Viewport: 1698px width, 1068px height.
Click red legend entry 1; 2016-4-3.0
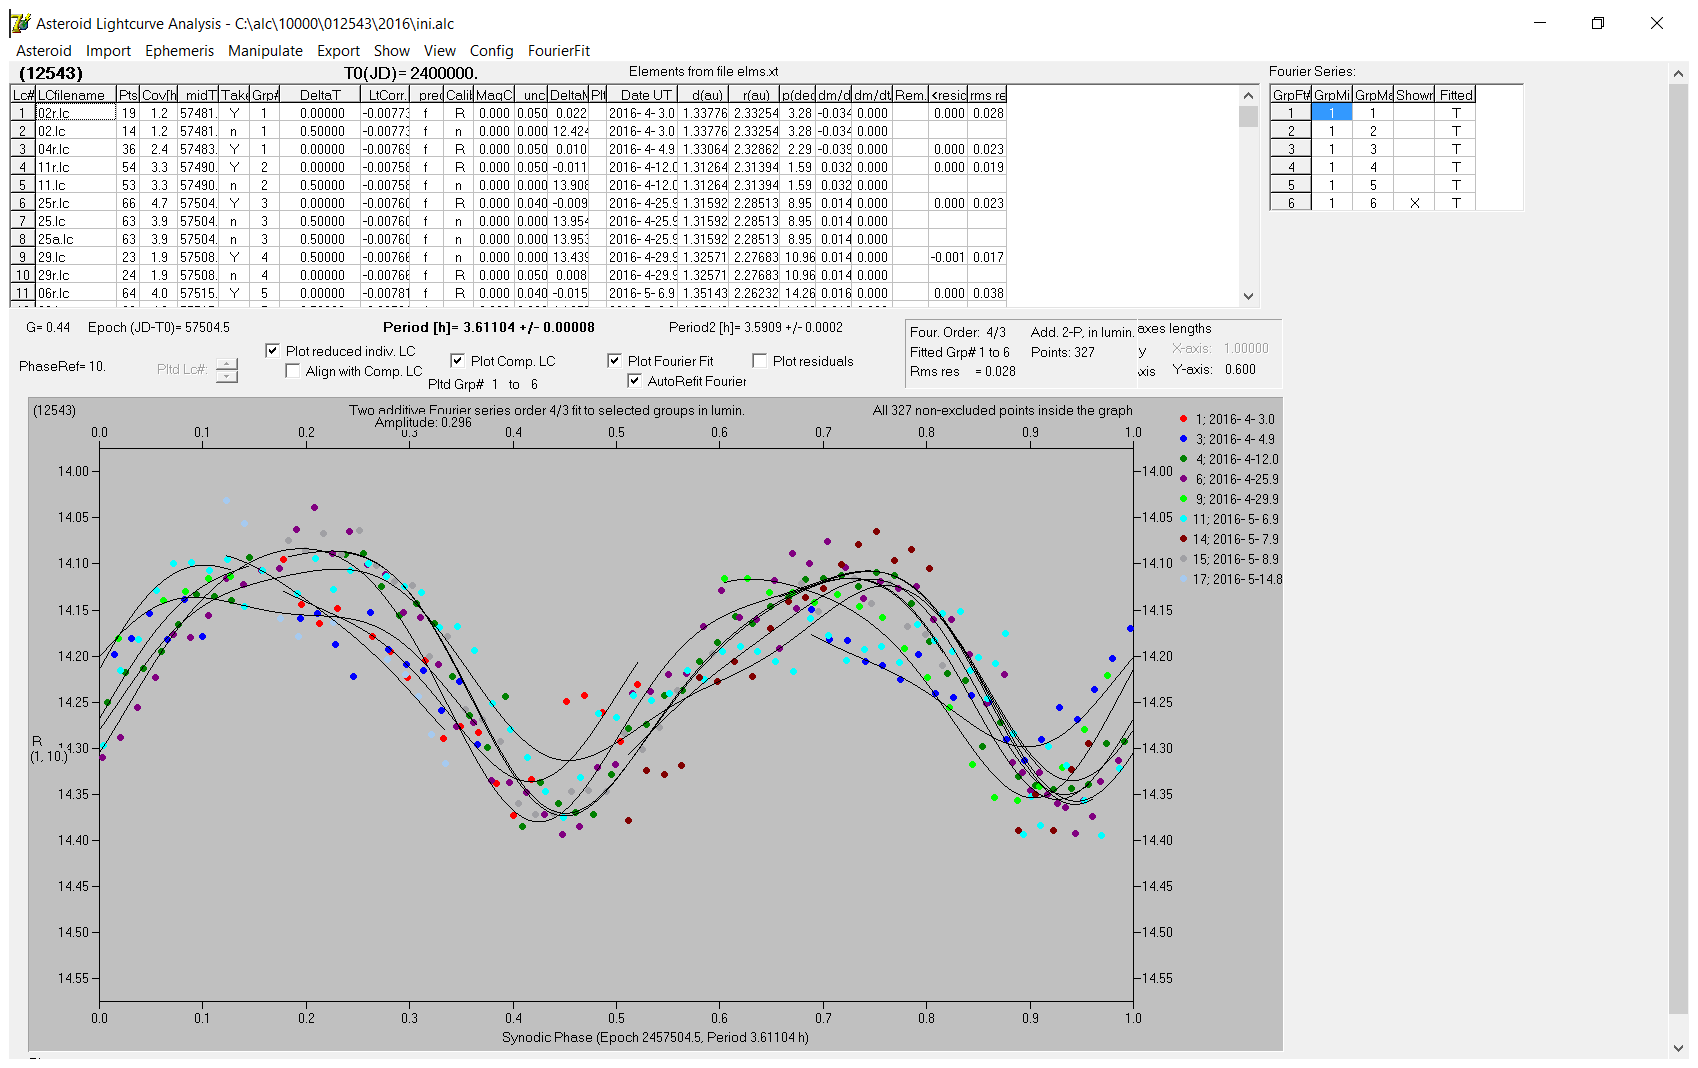tap(1227, 419)
